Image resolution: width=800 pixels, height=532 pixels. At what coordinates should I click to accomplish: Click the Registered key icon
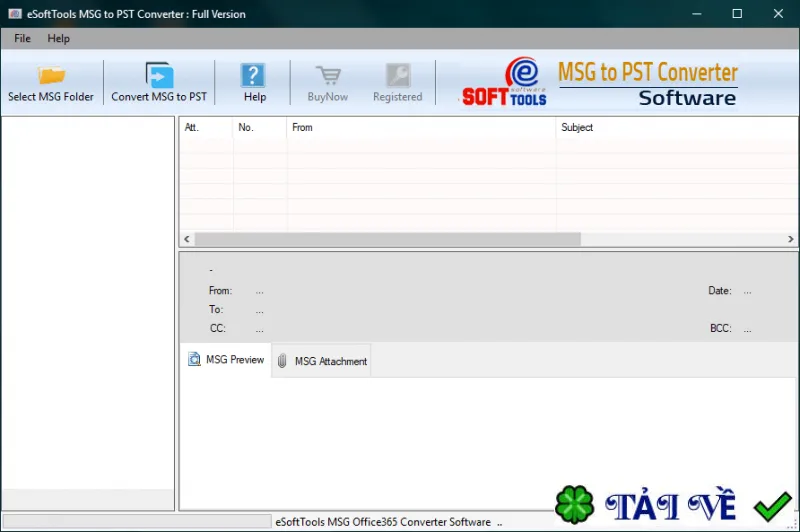[x=398, y=75]
